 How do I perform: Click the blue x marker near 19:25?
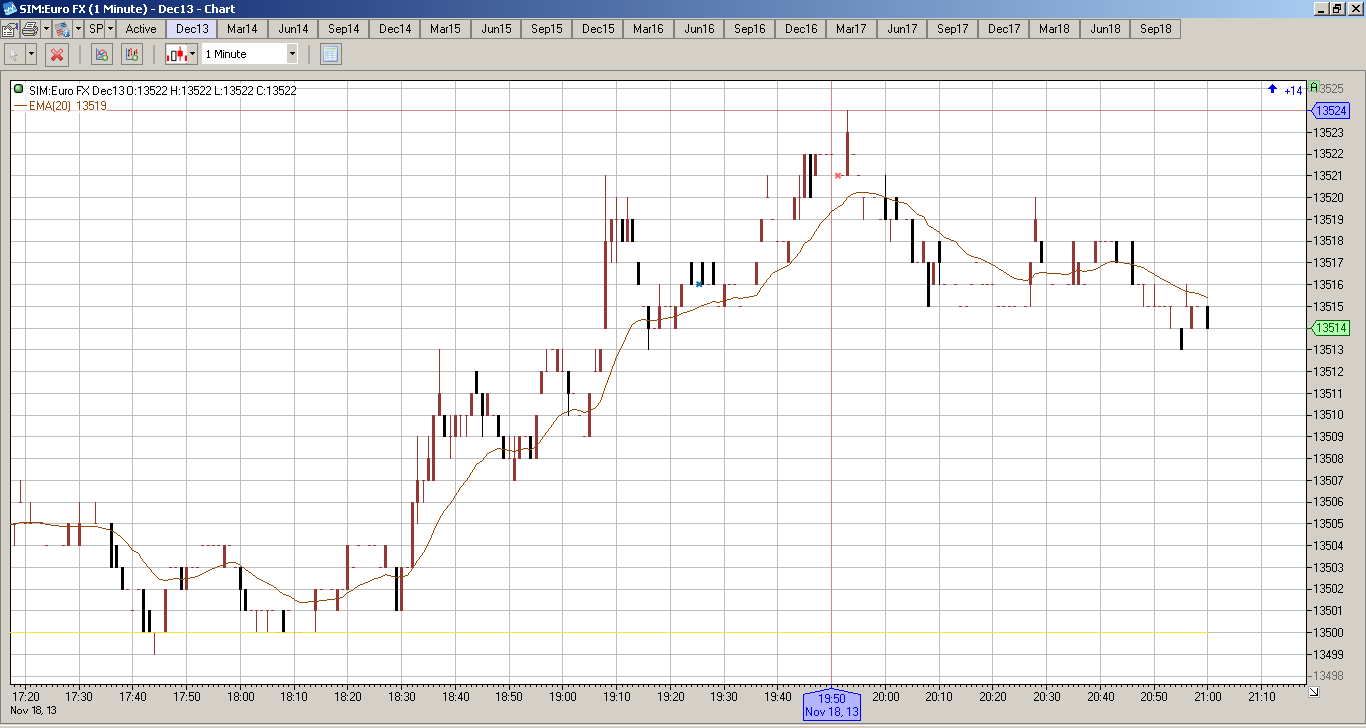coord(699,284)
